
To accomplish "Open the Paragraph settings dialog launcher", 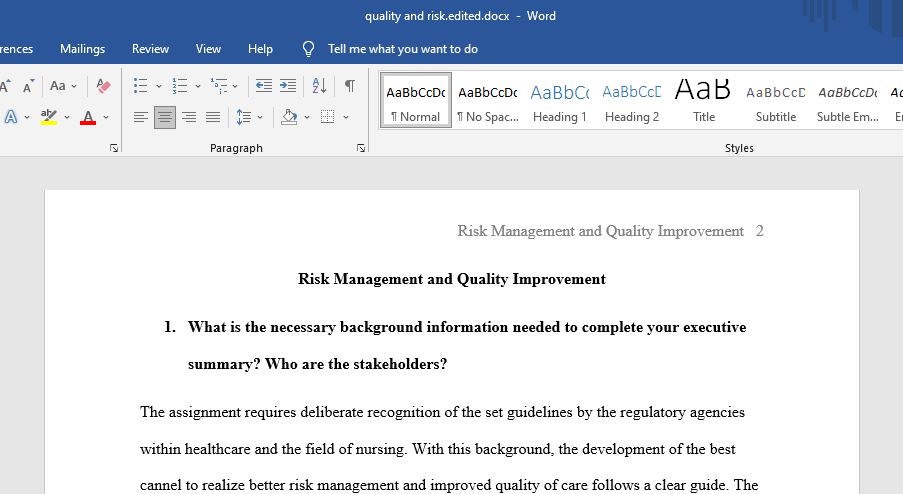I will tap(361, 149).
